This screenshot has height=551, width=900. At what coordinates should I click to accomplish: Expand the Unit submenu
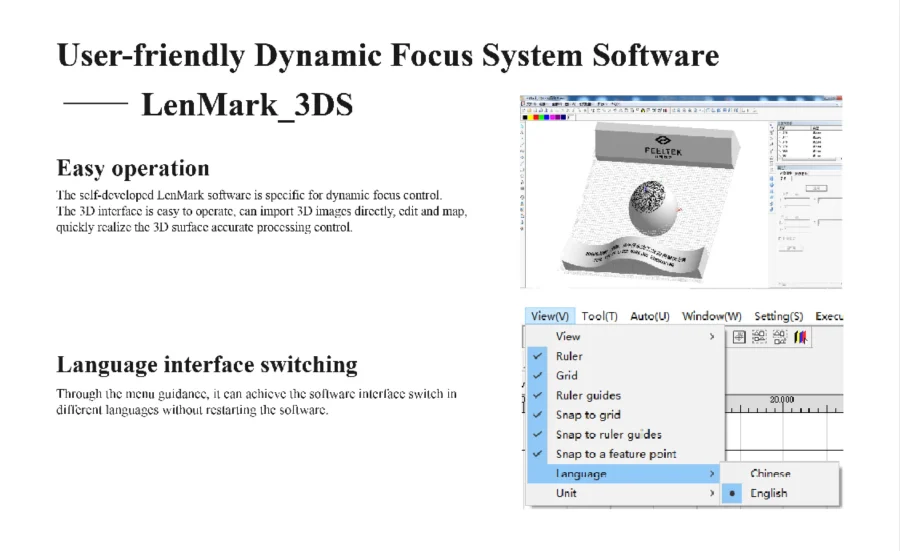click(623, 493)
